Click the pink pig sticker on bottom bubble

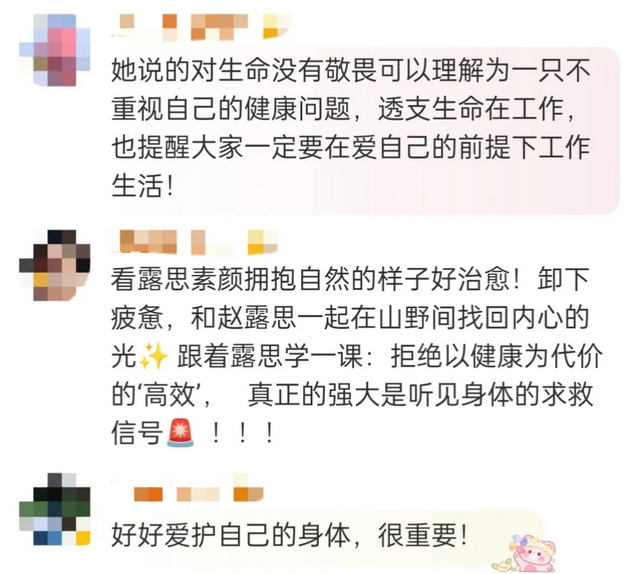coord(524,554)
